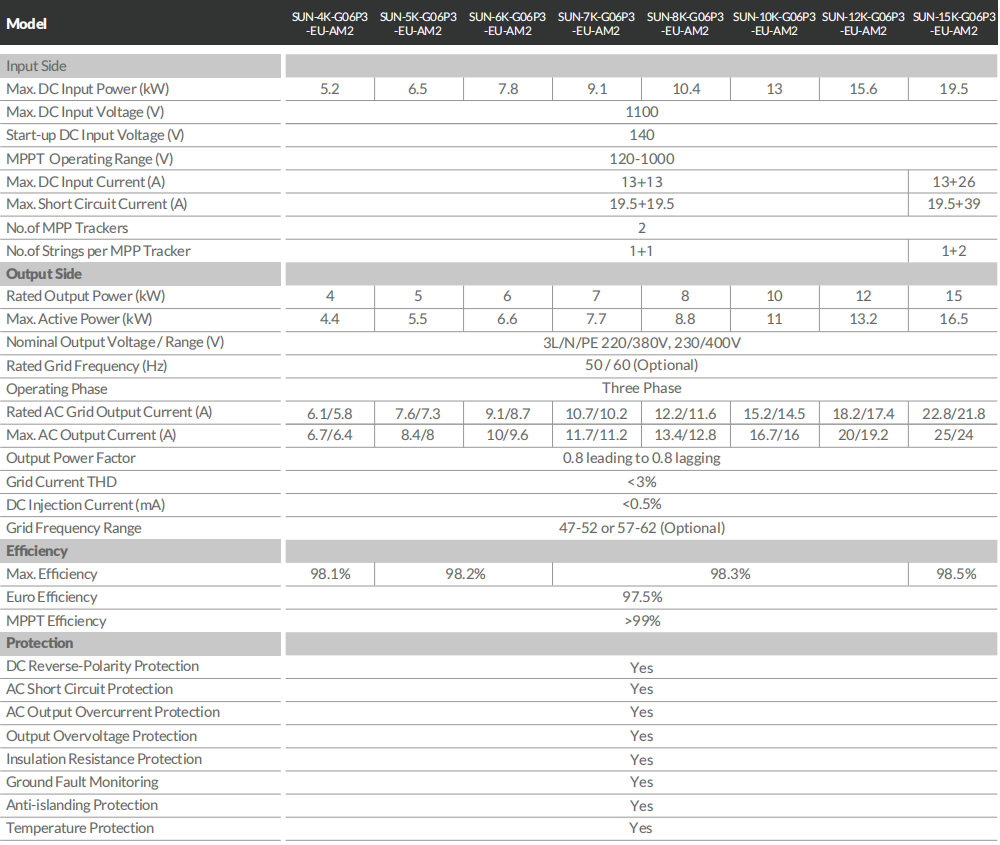Select the SUN-7K-G06P3-EU-AM2 column header

[x=596, y=24]
